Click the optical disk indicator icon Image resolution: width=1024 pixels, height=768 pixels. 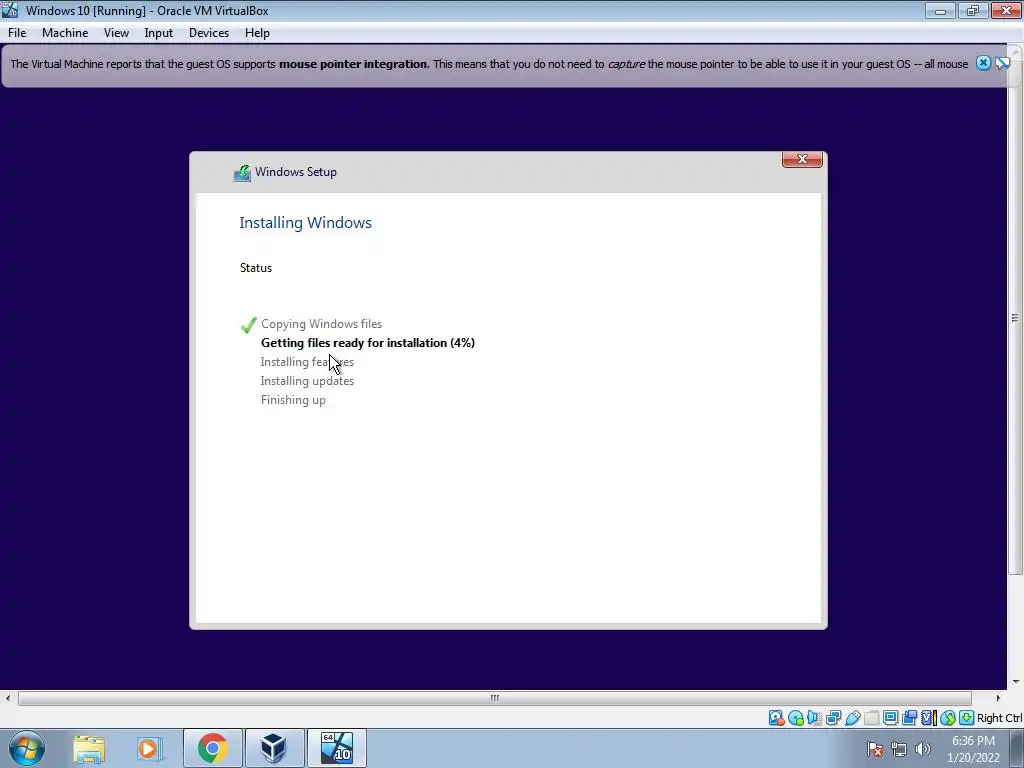click(x=795, y=718)
